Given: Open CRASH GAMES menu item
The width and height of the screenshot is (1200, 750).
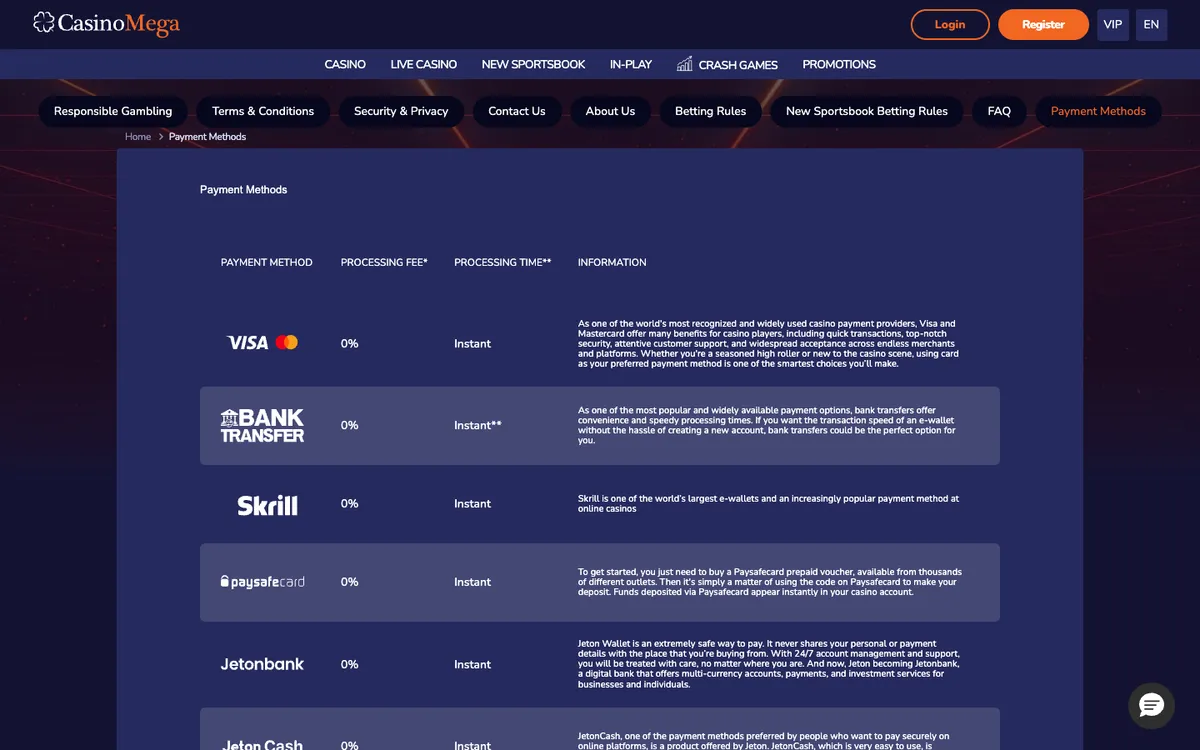Looking at the screenshot, I should pos(738,64).
